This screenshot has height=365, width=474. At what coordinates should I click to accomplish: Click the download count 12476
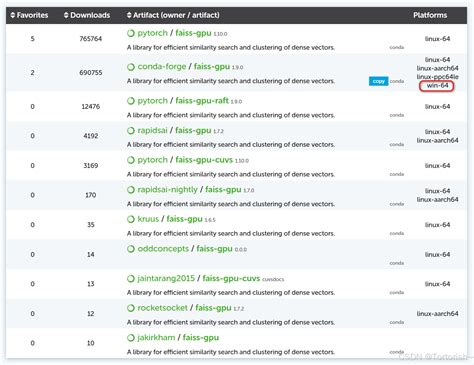click(x=90, y=107)
